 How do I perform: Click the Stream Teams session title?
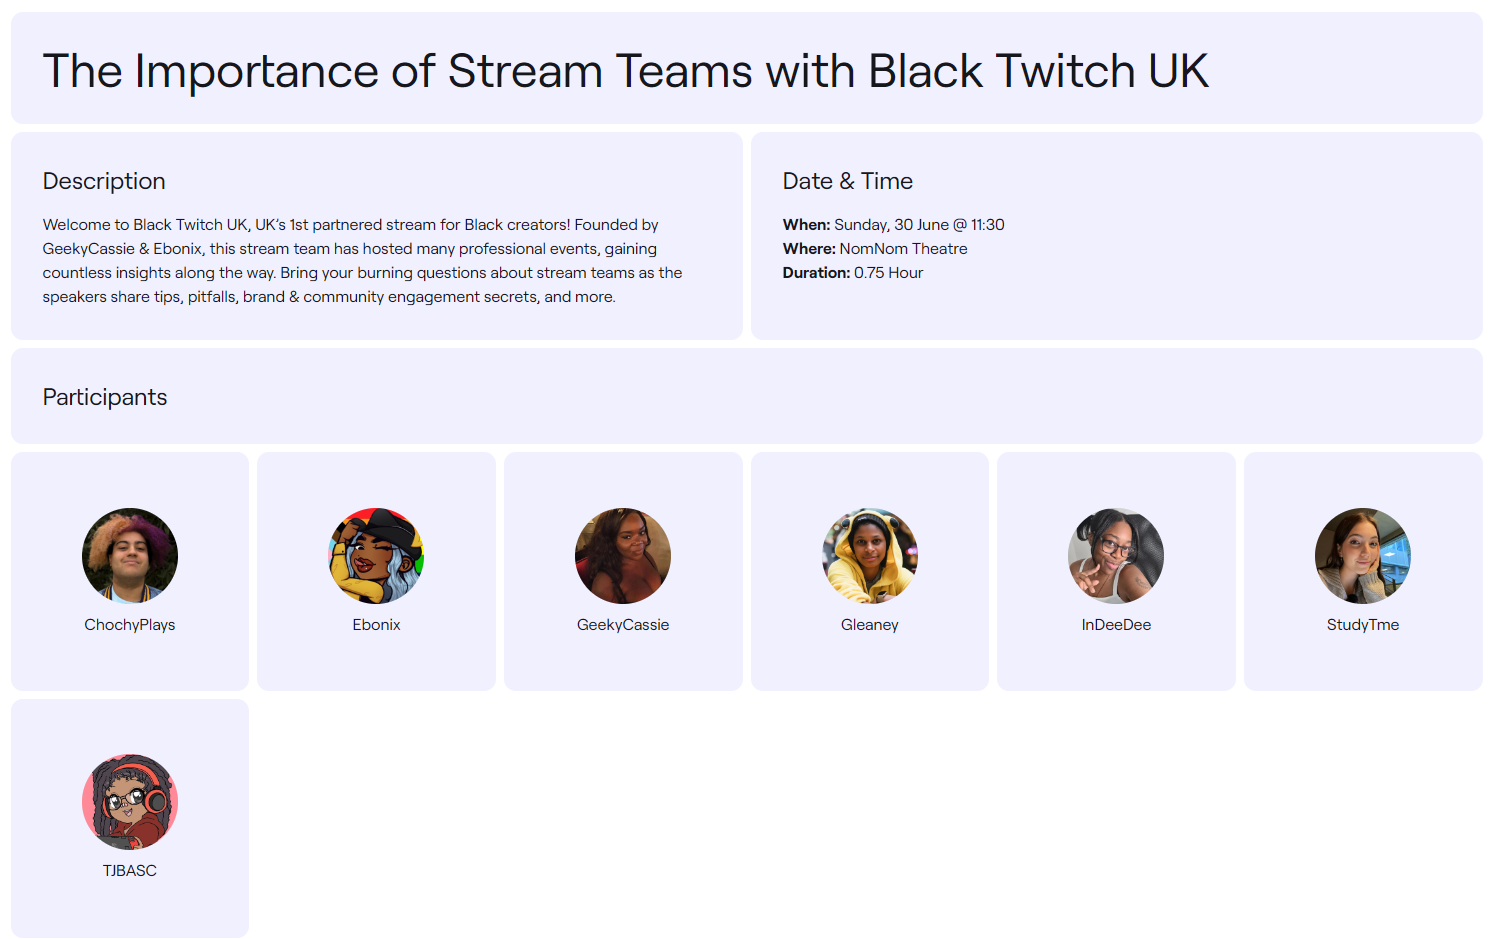[x=626, y=71]
